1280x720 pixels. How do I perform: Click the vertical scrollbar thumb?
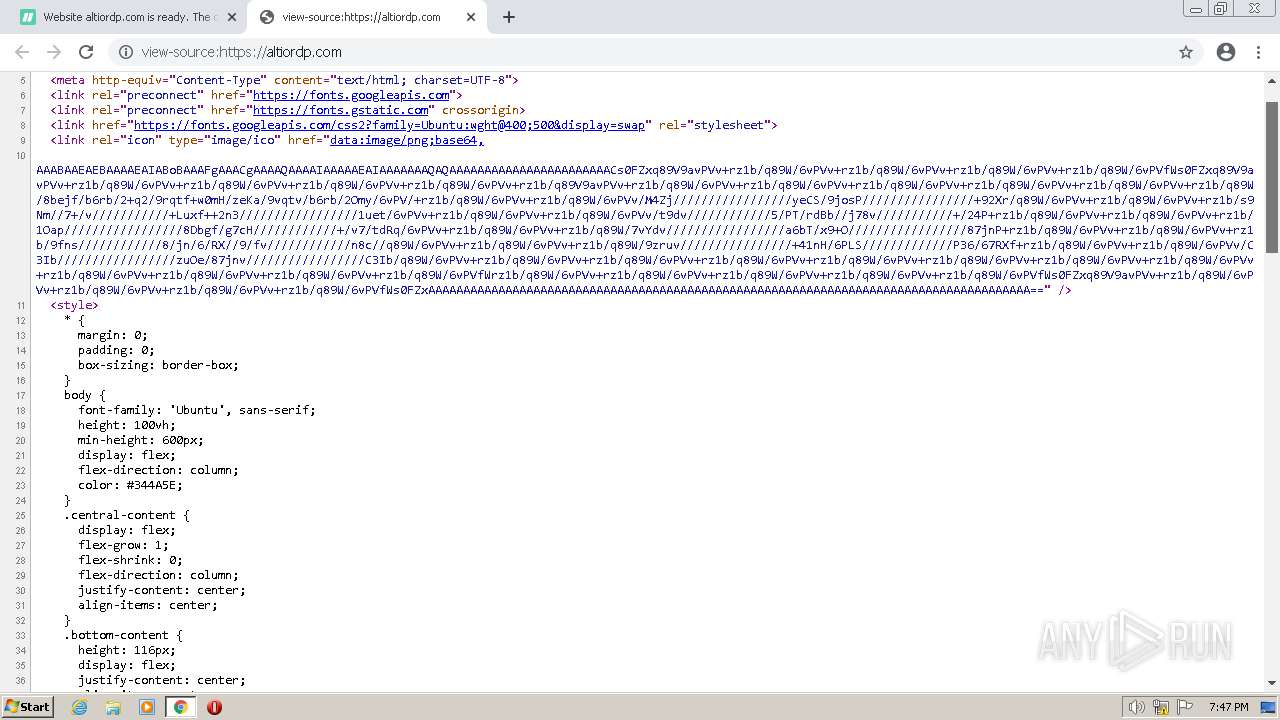tap(1272, 177)
